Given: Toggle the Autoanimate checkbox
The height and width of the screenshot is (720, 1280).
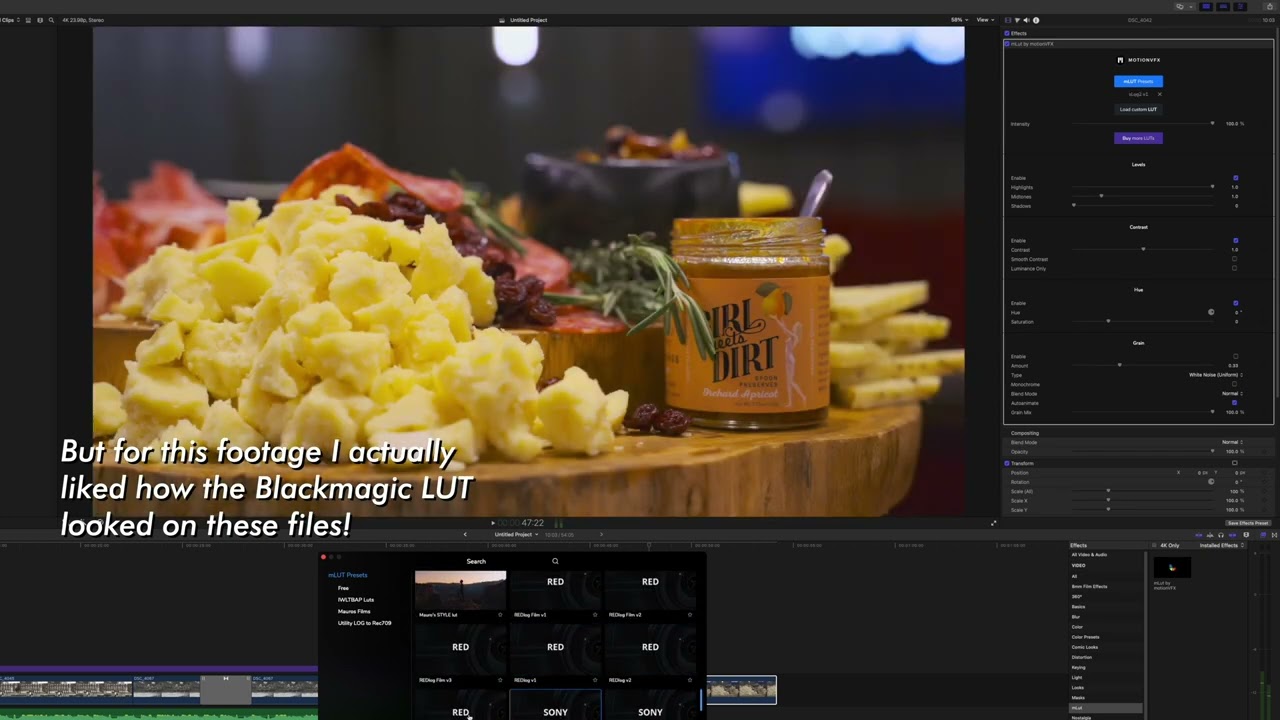Looking at the screenshot, I should pos(1235,403).
